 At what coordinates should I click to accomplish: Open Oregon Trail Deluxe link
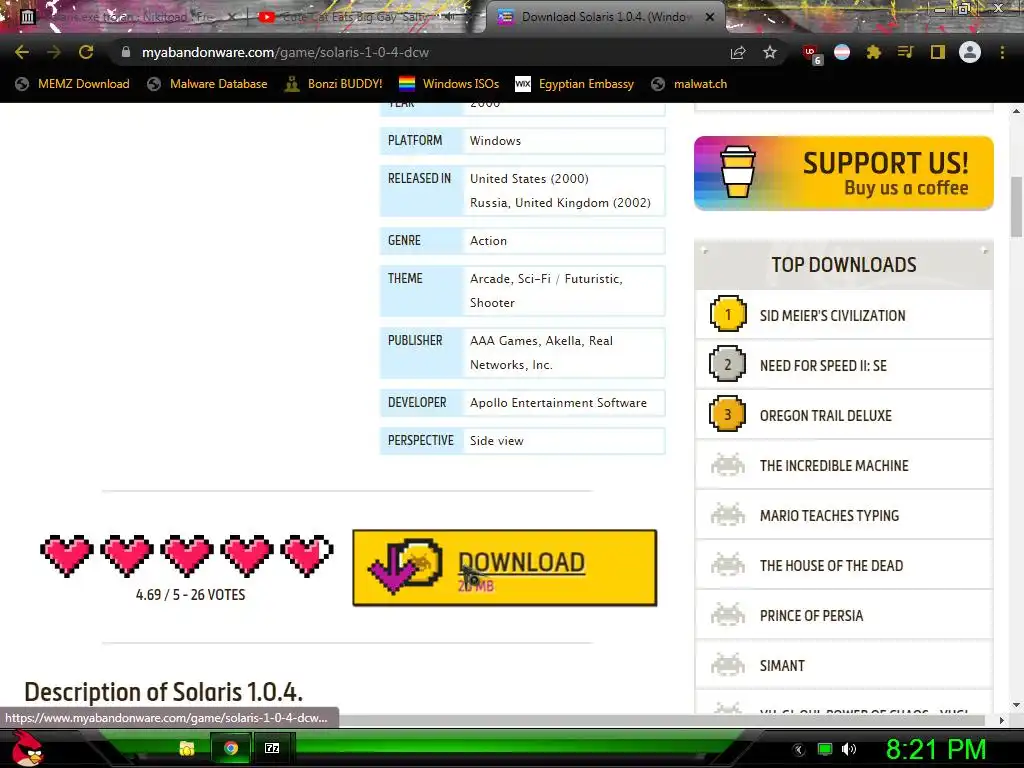(825, 415)
